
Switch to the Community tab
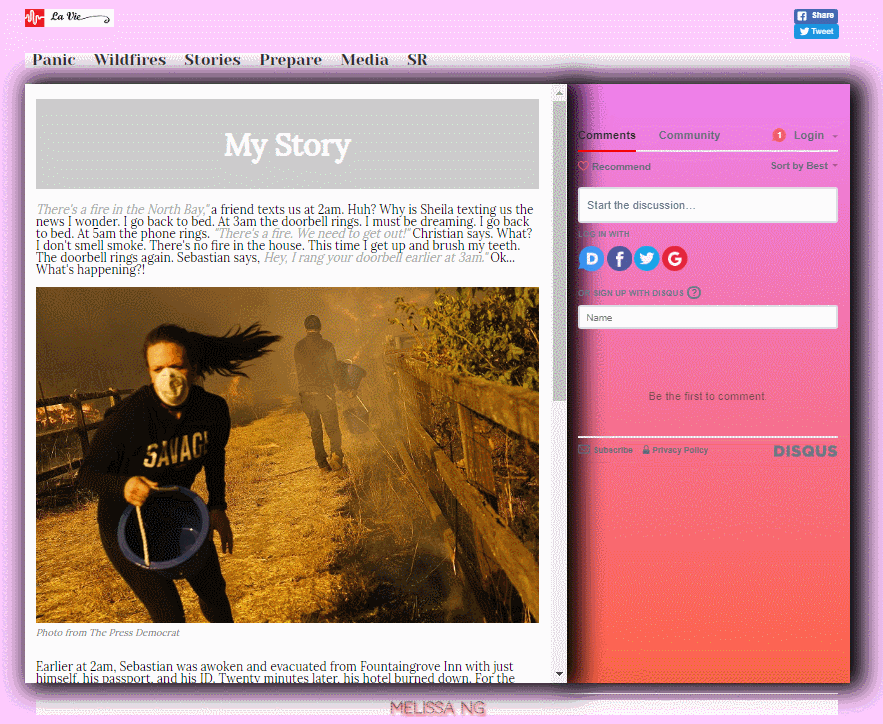[689, 136]
